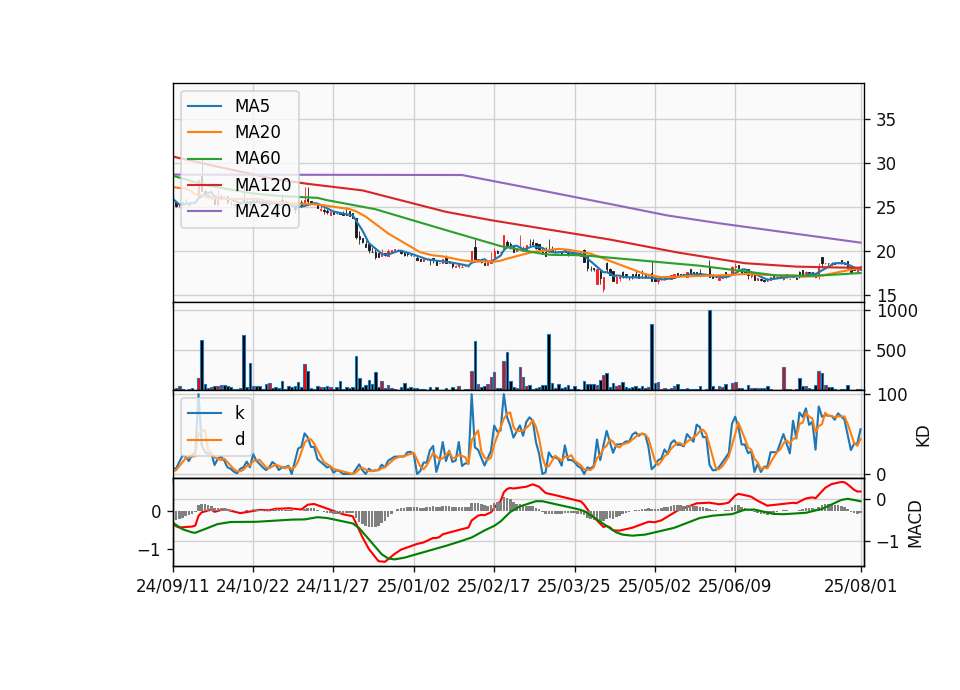Click the MA20 legend label
This screenshot has width=960, height=690.
257,132
